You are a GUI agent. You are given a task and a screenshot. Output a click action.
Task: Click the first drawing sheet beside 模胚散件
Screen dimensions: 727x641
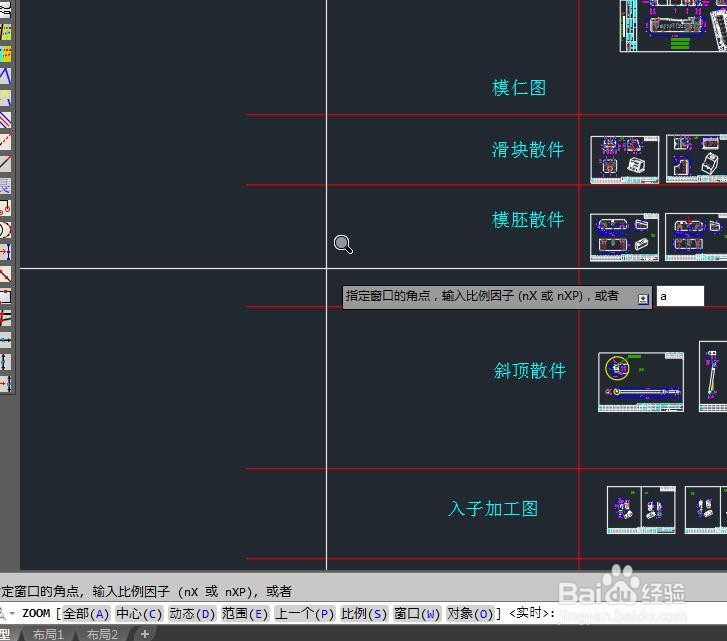624,237
